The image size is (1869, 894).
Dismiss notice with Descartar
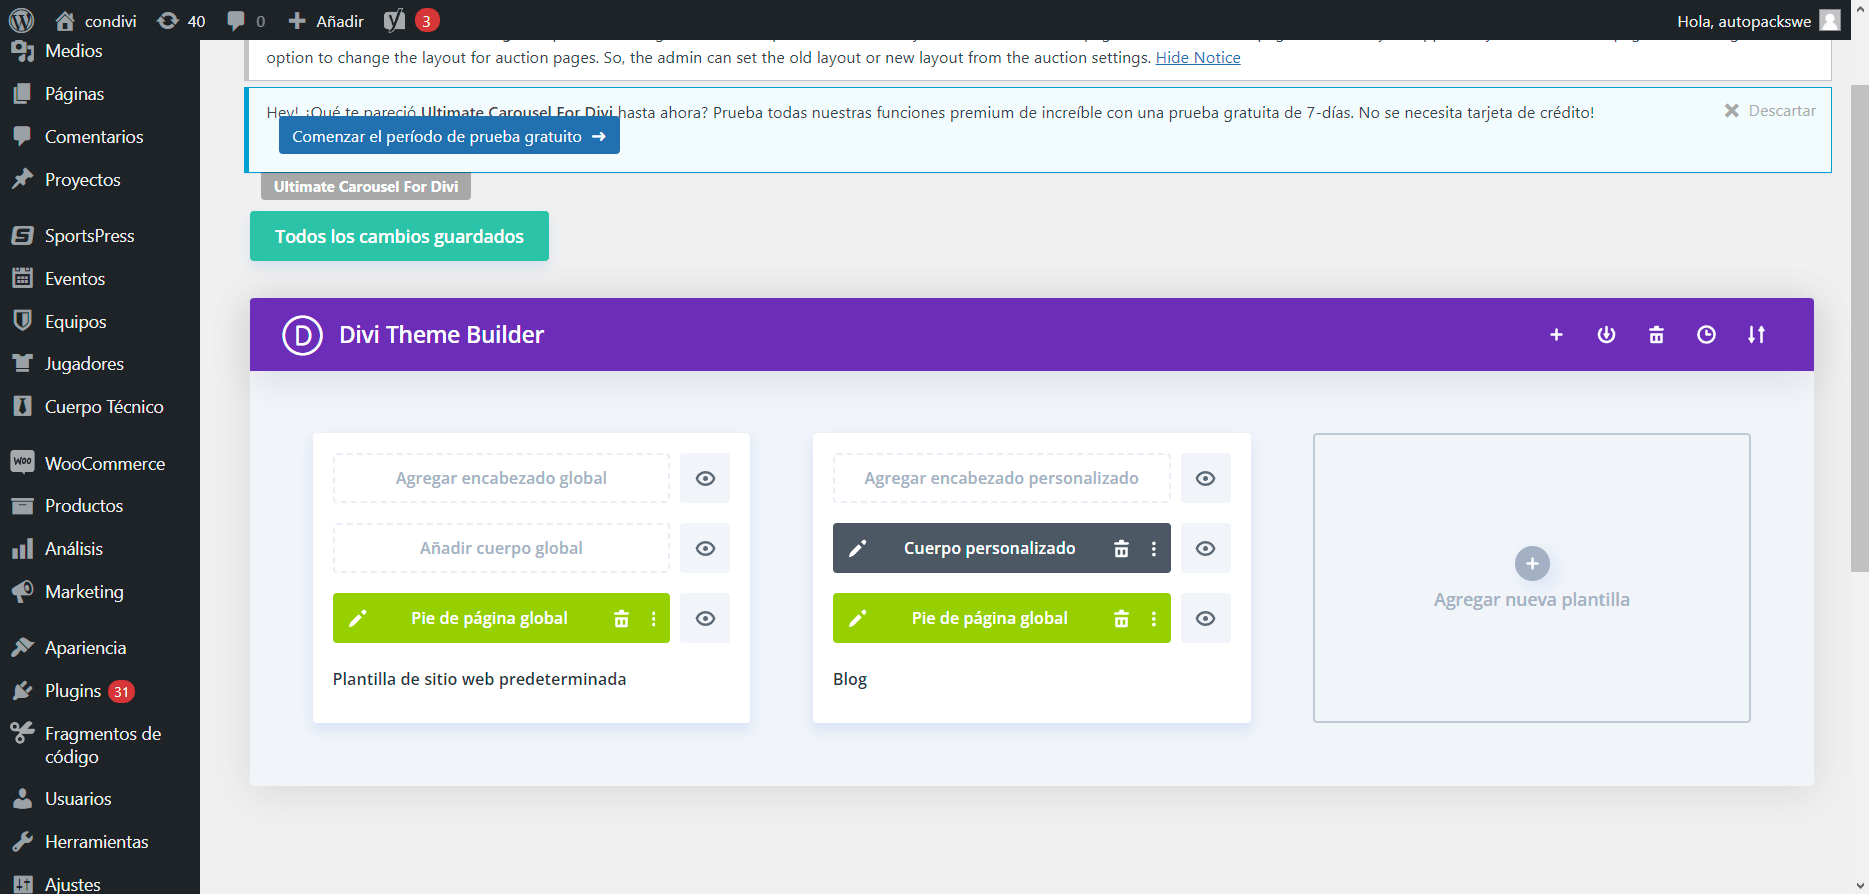tap(1770, 111)
